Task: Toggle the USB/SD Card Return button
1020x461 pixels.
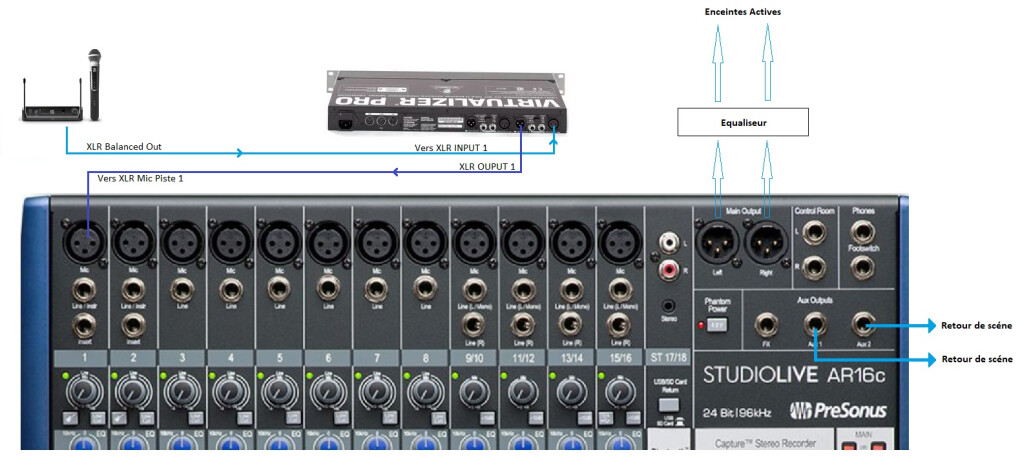Action: tap(668, 404)
